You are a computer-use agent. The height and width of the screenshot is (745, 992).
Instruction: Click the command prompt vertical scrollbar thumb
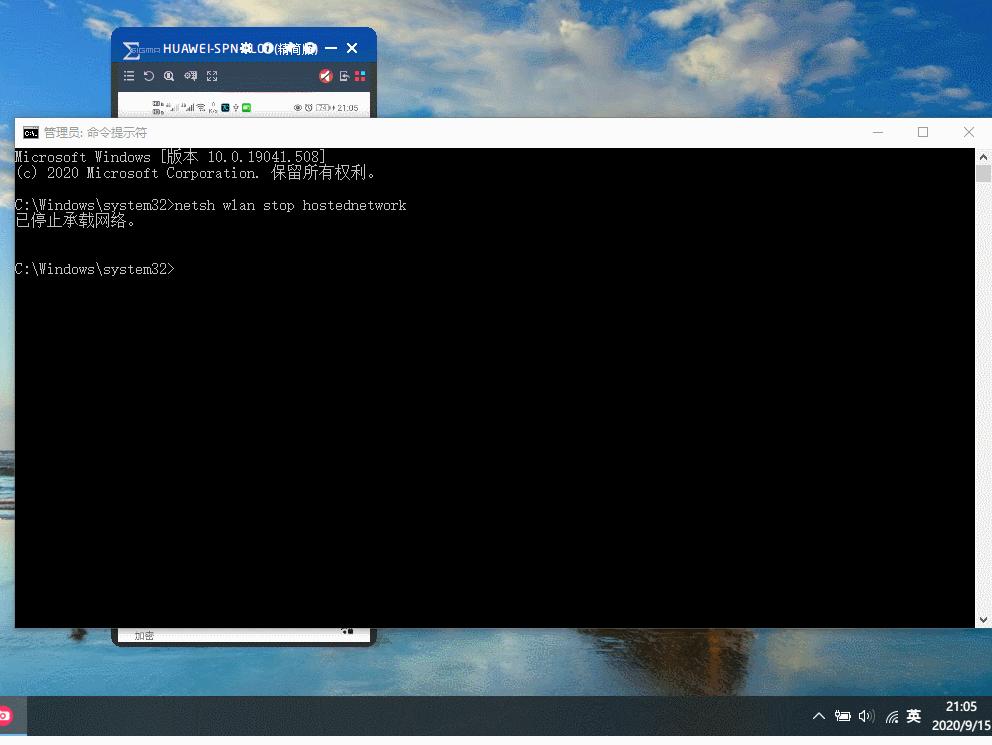(983, 173)
